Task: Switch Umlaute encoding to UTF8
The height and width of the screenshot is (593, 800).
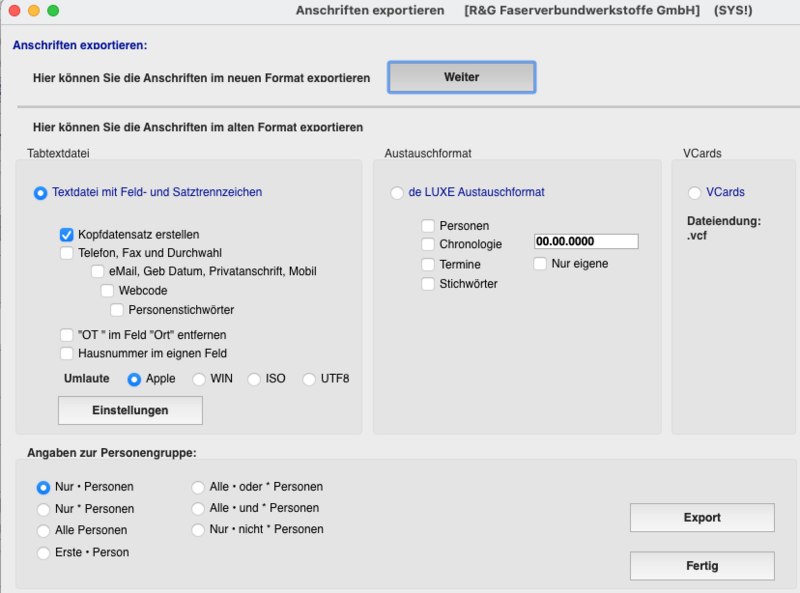Action: pyautogui.click(x=309, y=379)
